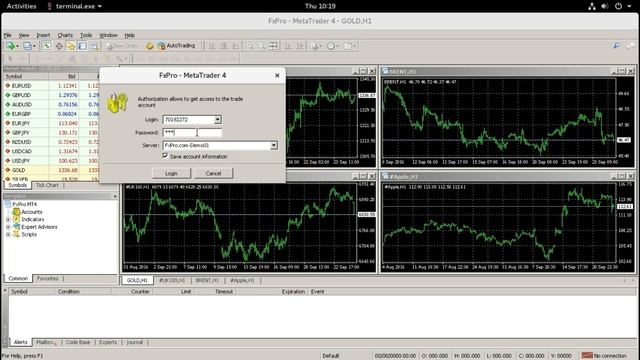The width and height of the screenshot is (640, 360).
Task: Open the Insert menu
Action: click(x=43, y=36)
